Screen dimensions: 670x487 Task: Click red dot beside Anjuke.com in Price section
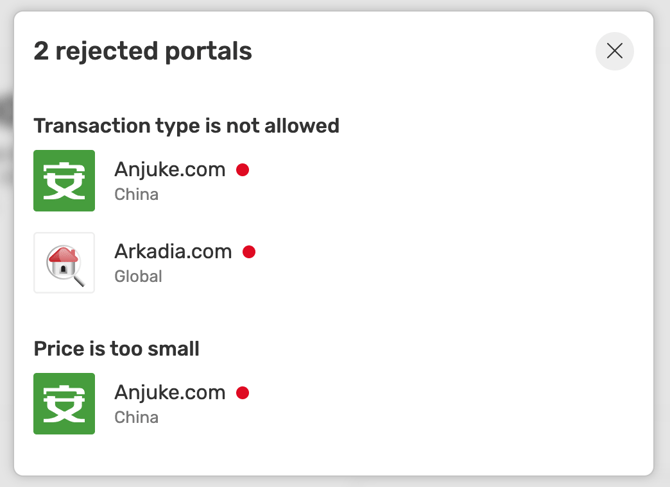[242, 393]
